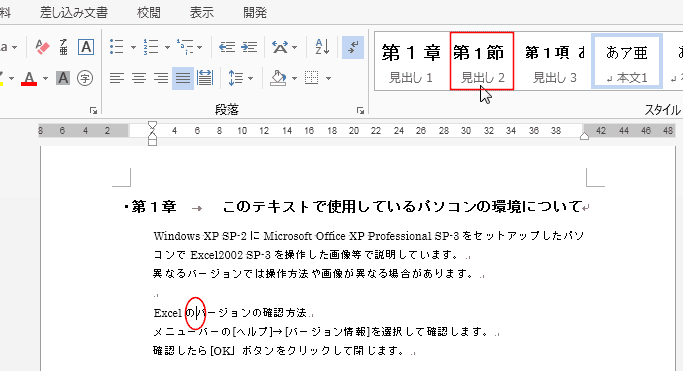Open the 段落 dialog launcher arrow
683x371 pixels.
(360, 111)
